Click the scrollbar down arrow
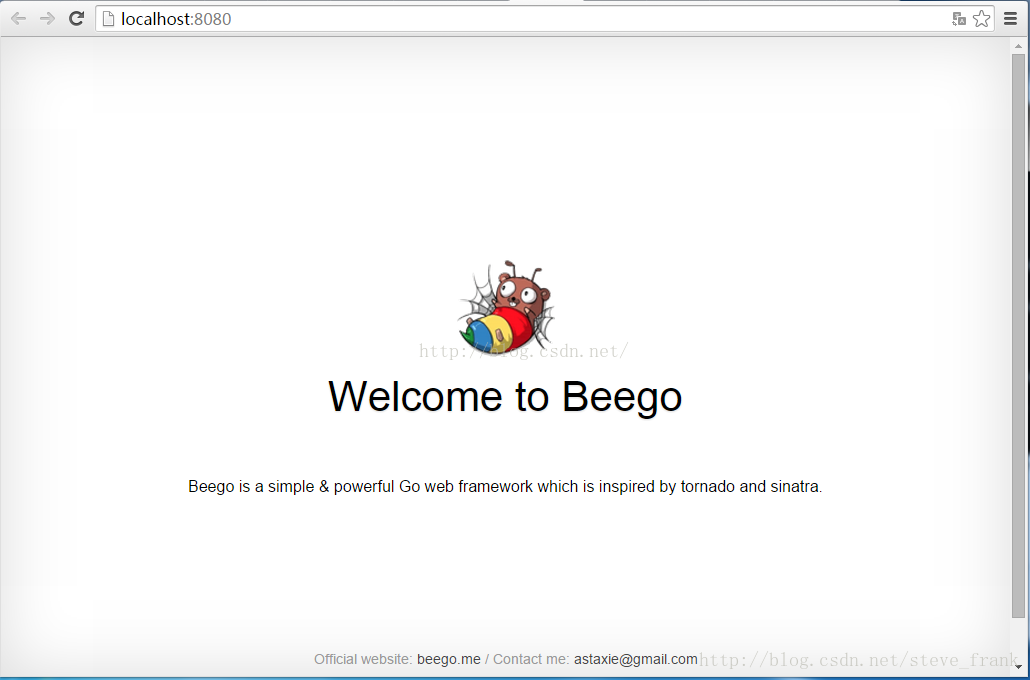Viewport: 1030px width, 680px height. (x=1018, y=667)
